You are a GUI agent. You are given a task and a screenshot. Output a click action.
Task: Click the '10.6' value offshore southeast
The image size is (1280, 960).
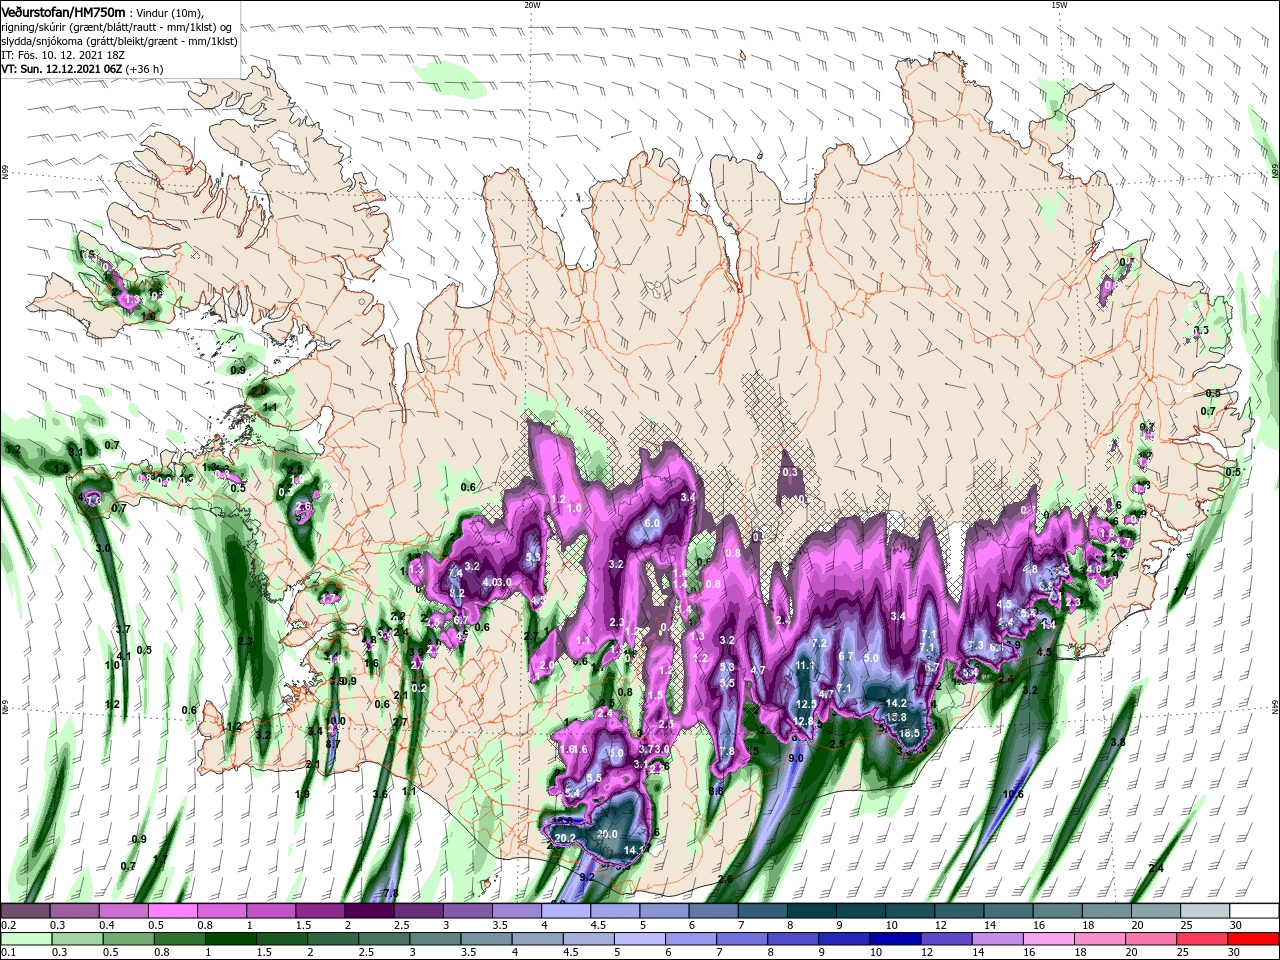pyautogui.click(x=1013, y=795)
